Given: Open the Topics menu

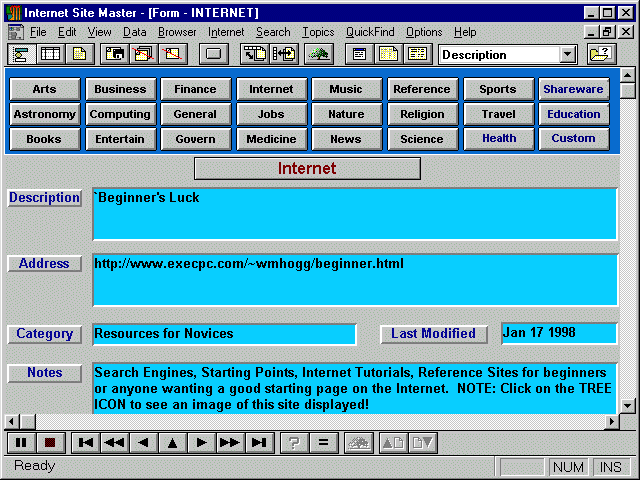Looking at the screenshot, I should (x=318, y=32).
